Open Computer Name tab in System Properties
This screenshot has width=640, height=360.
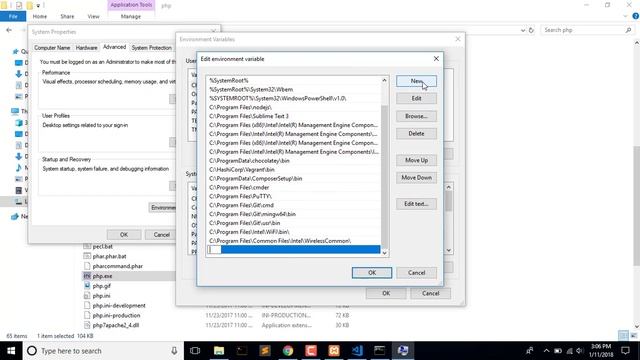tap(52, 48)
